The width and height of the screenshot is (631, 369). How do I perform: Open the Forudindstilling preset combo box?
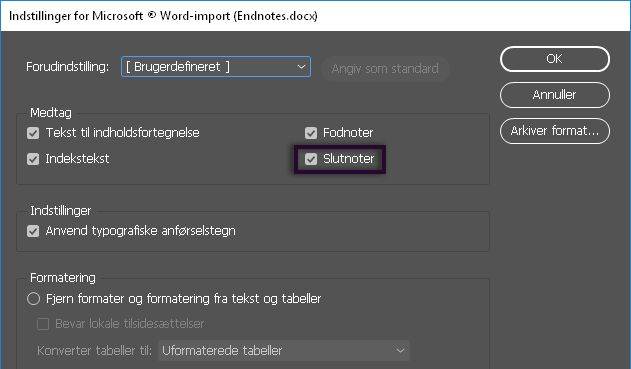(x=216, y=67)
